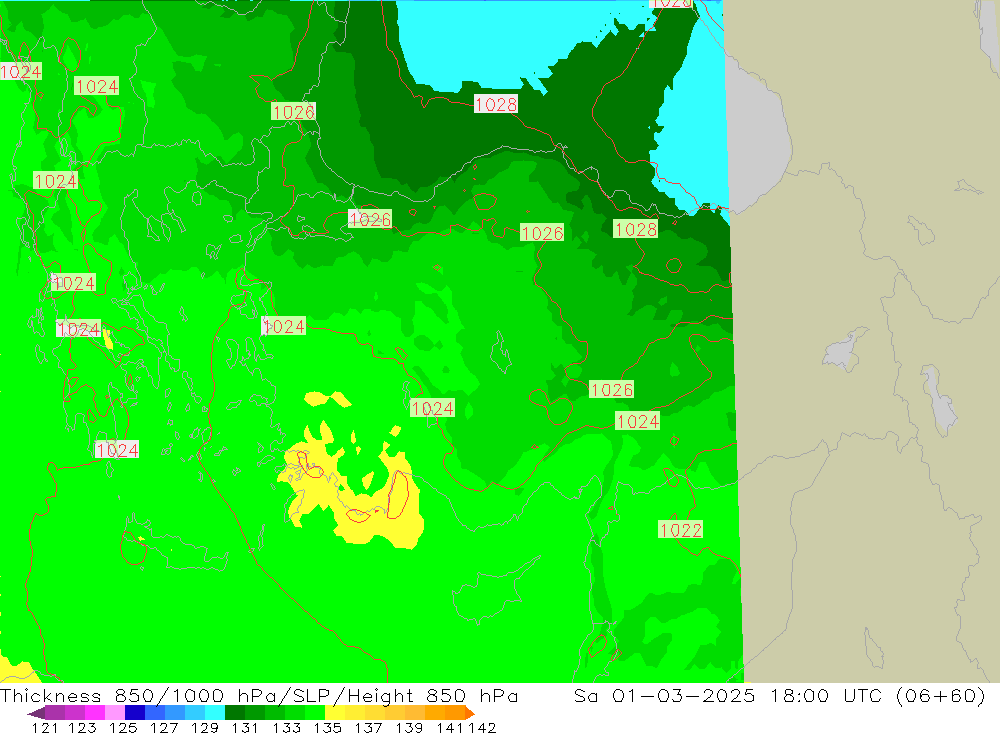Click the legend value 141
The image size is (1000, 733).
450,727
